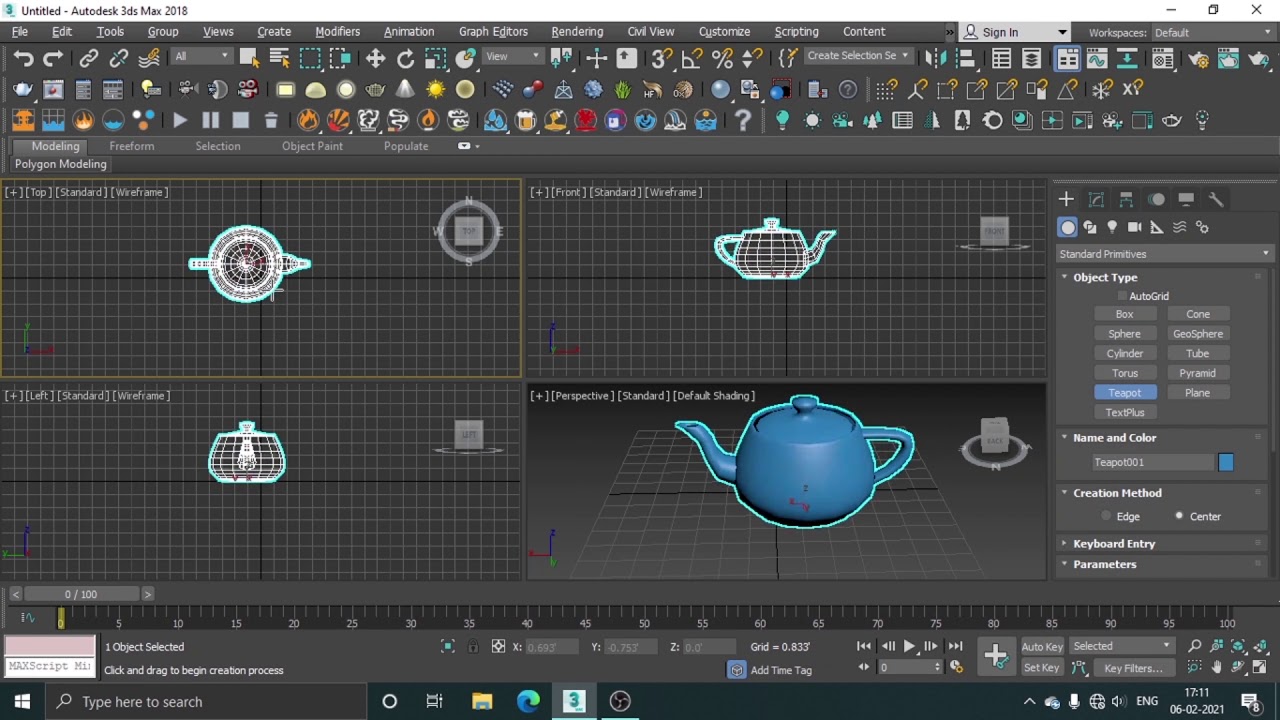Select the Helpers category icon
Image resolution: width=1280 pixels, height=720 pixels.
1157,228
